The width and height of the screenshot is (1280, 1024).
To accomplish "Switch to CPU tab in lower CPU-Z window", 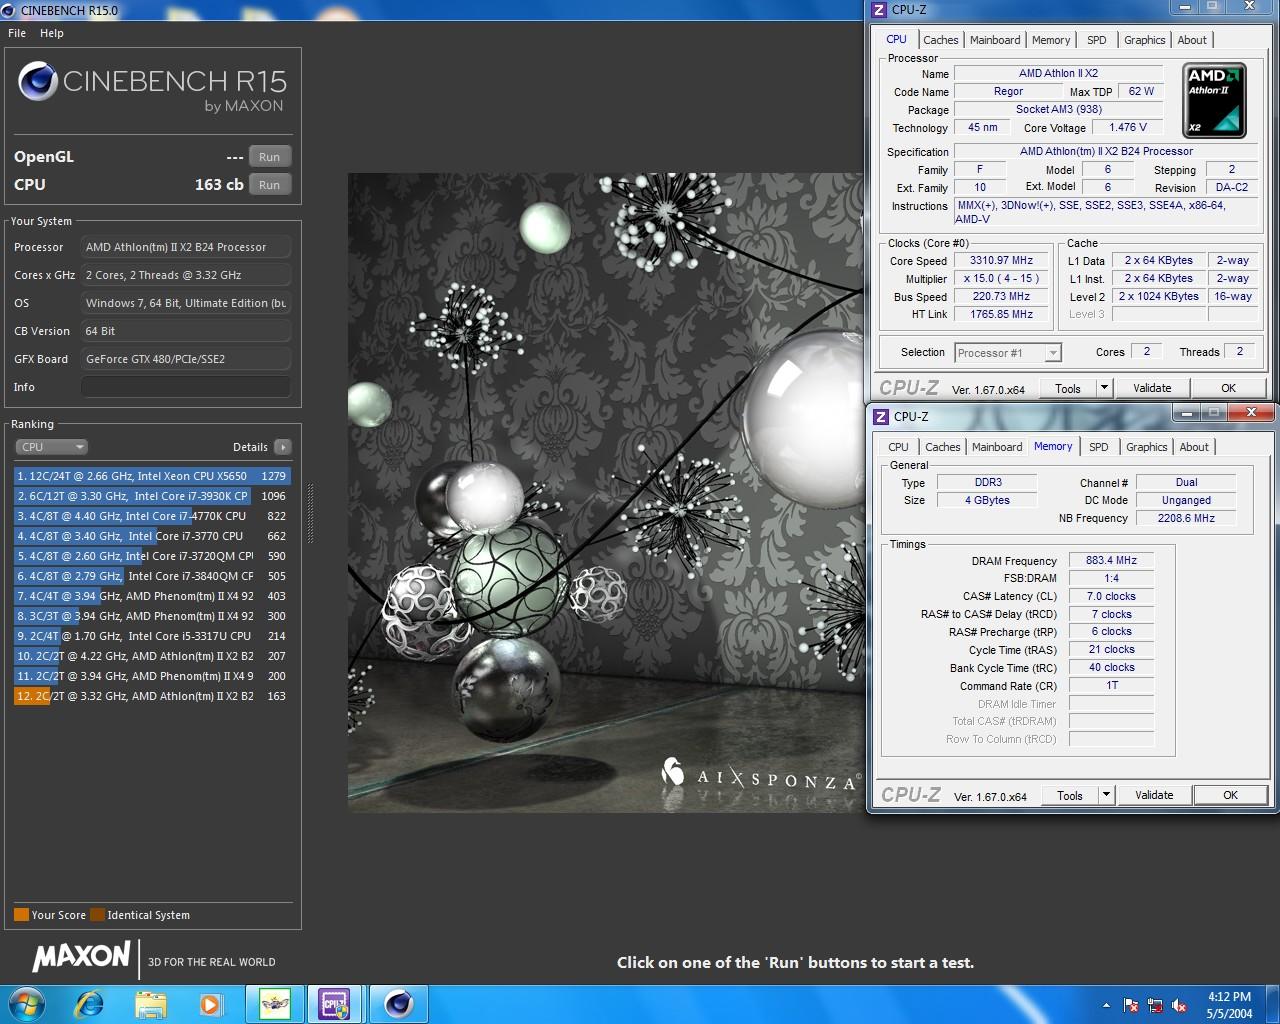I will 898,447.
